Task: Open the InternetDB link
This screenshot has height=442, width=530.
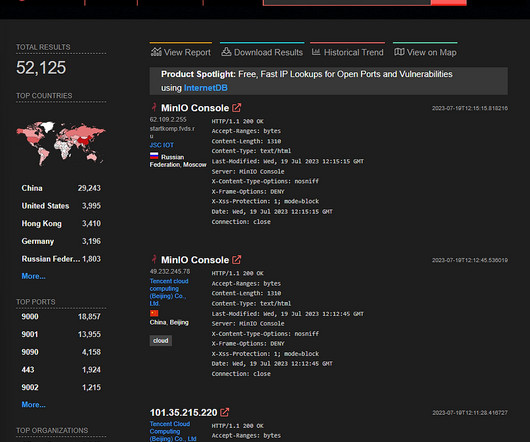Action: pyautogui.click(x=206, y=88)
